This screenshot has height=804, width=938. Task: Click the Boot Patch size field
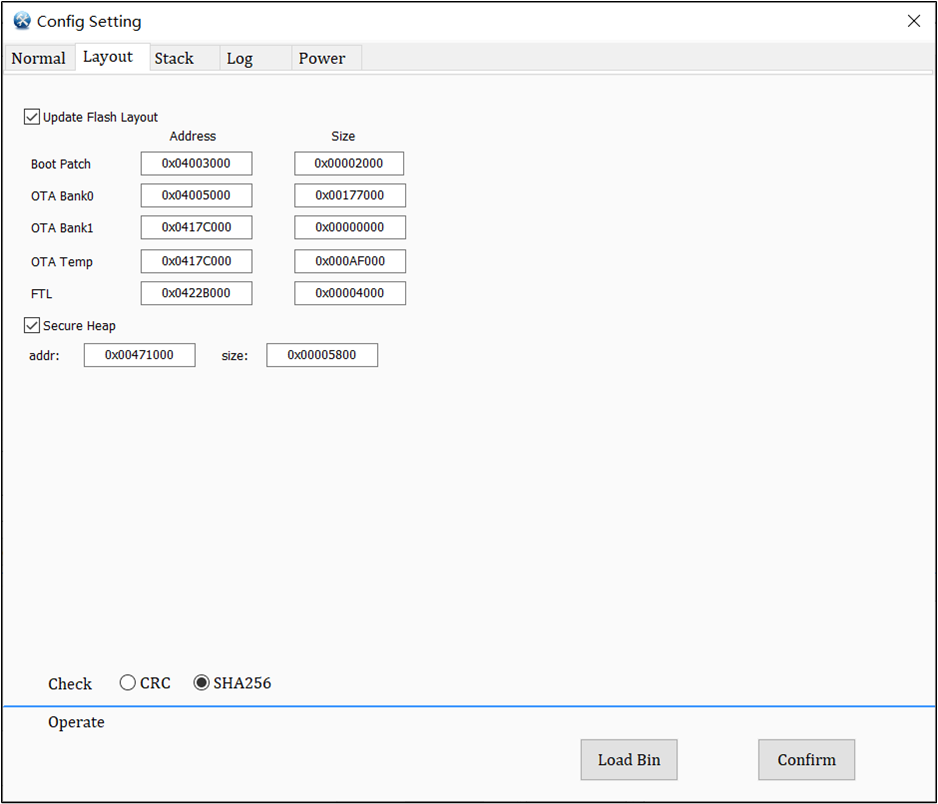click(349, 163)
